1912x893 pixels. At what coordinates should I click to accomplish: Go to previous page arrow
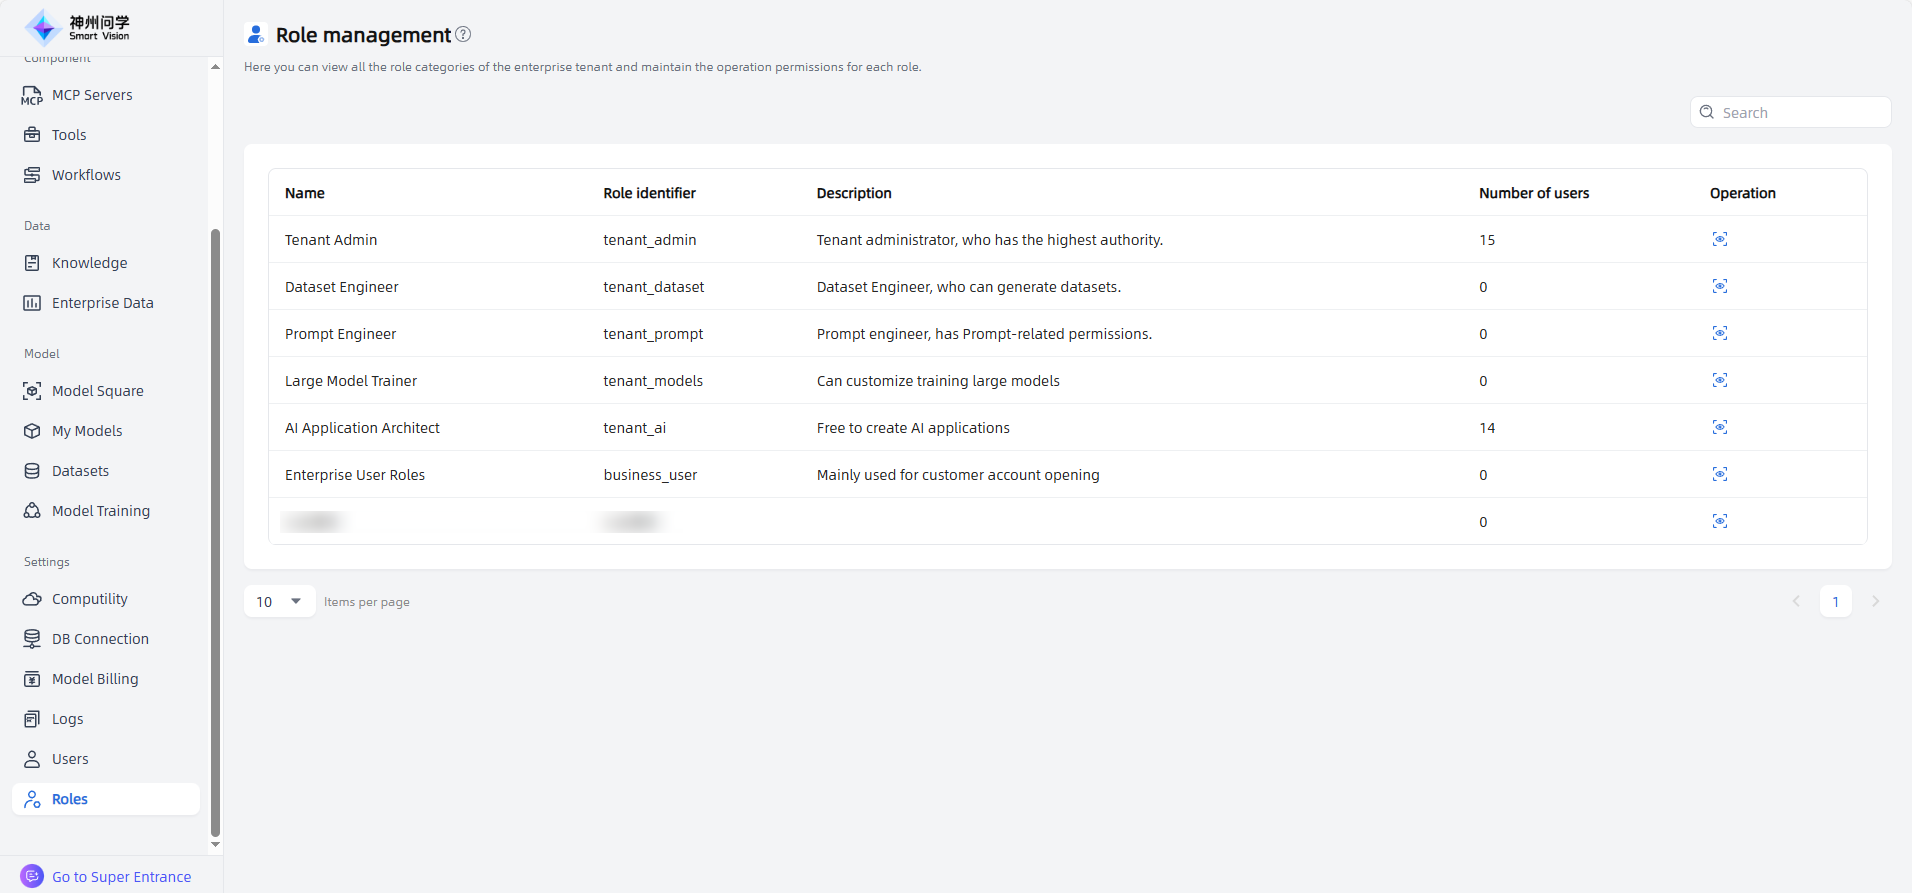tap(1796, 601)
